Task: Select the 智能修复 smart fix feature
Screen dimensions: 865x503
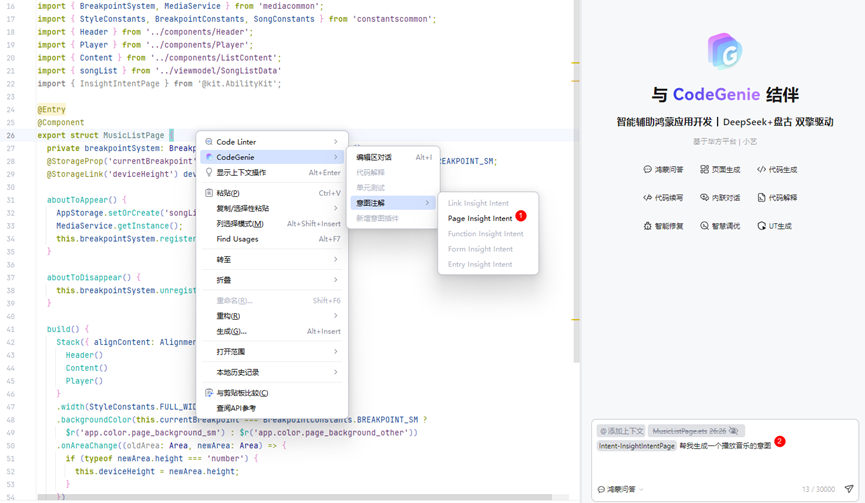Action: pos(664,226)
